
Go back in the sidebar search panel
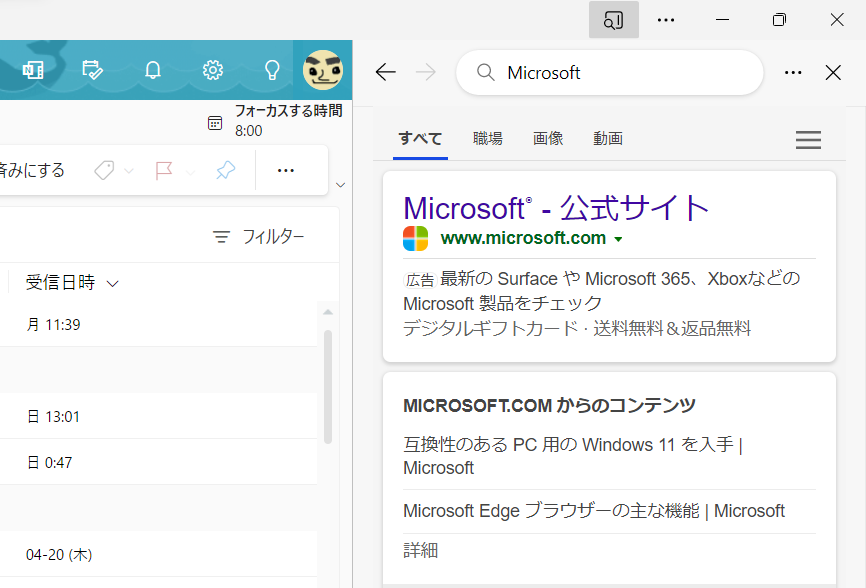(386, 72)
